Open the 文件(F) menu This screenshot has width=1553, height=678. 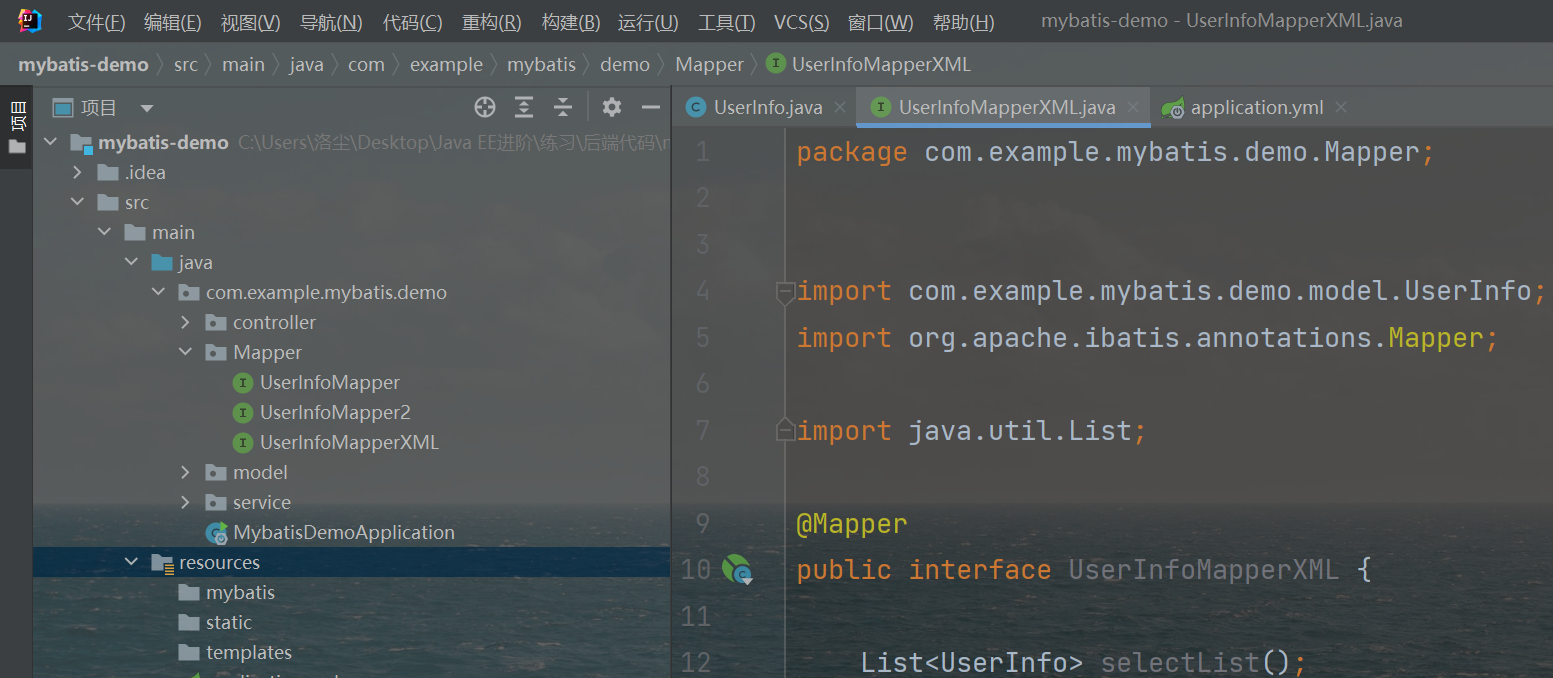coord(97,22)
